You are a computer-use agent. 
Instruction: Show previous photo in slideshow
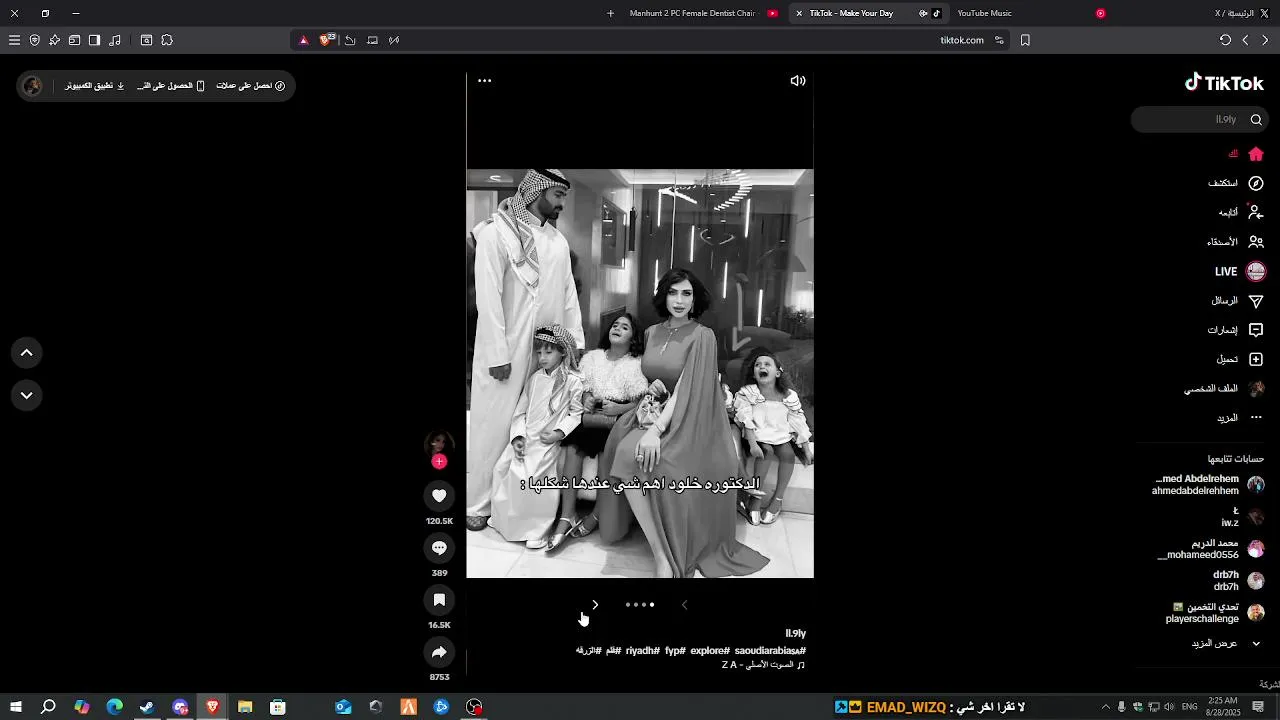click(684, 604)
